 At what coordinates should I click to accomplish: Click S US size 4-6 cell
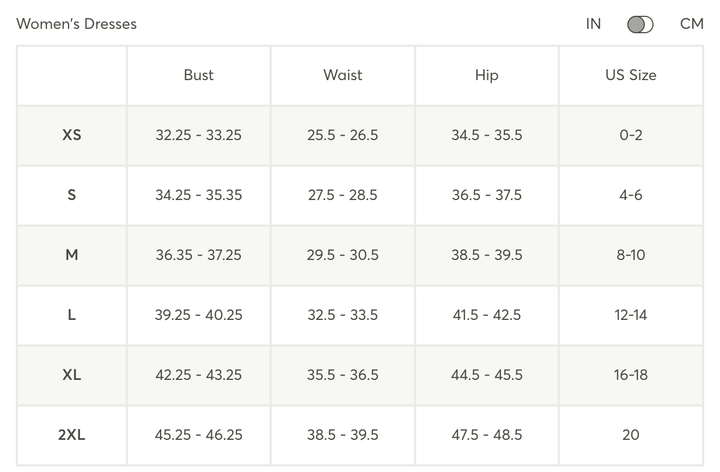[631, 195]
